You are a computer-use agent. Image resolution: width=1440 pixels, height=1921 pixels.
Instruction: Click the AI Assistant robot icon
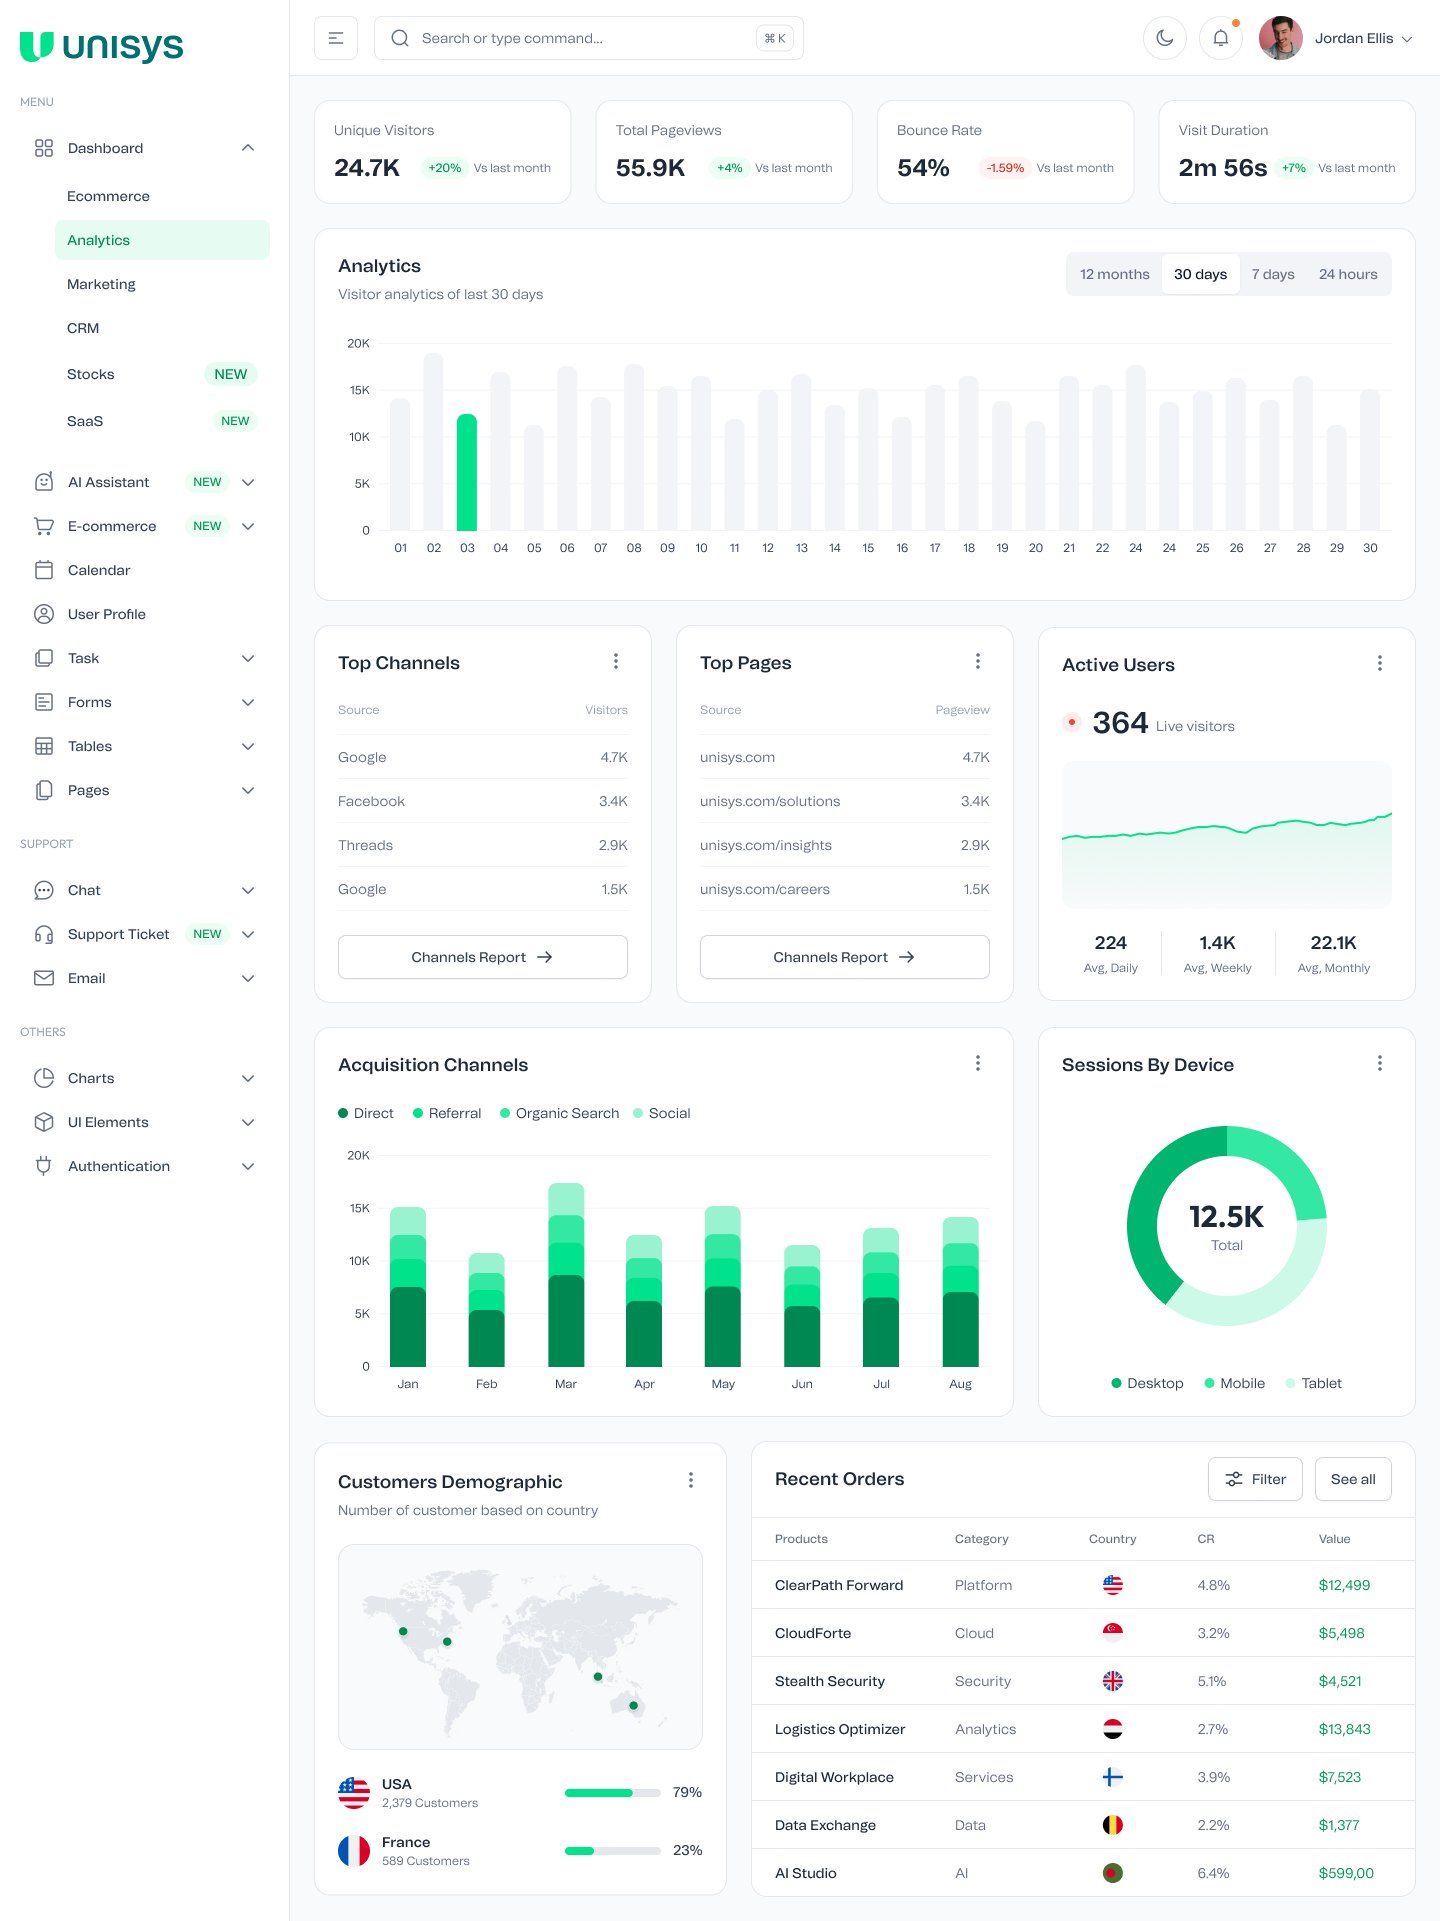coord(44,482)
